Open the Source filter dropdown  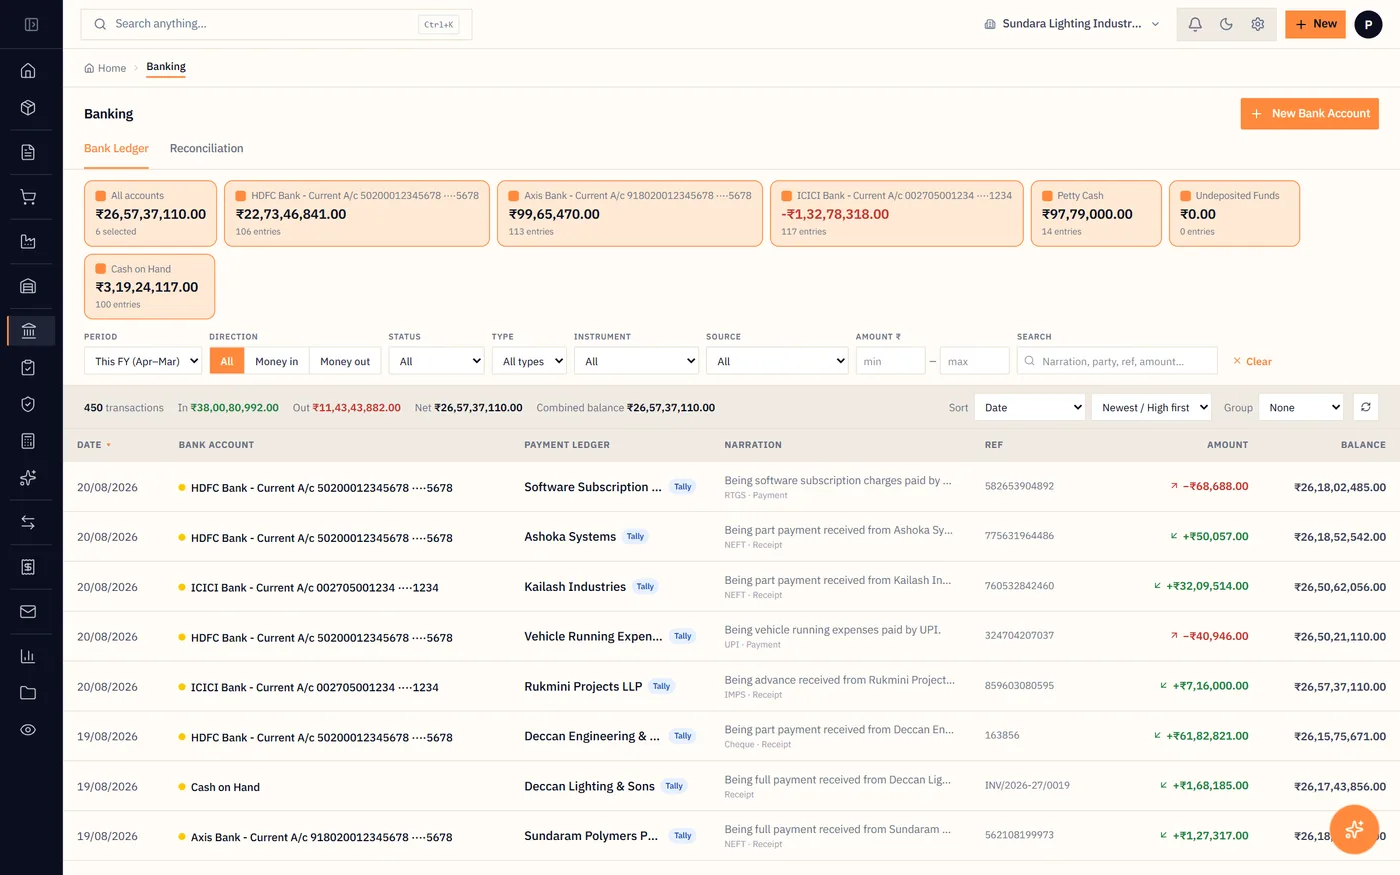click(777, 361)
